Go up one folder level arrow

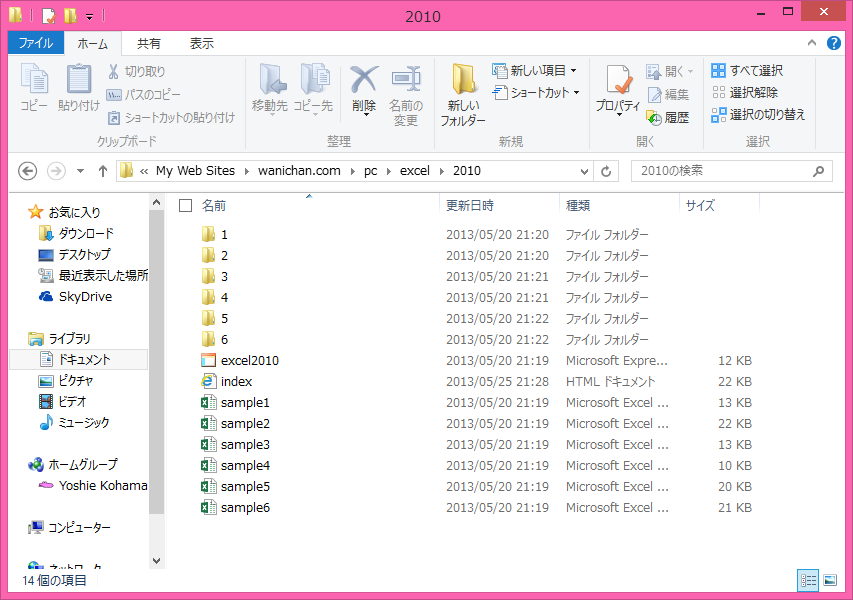click(103, 171)
